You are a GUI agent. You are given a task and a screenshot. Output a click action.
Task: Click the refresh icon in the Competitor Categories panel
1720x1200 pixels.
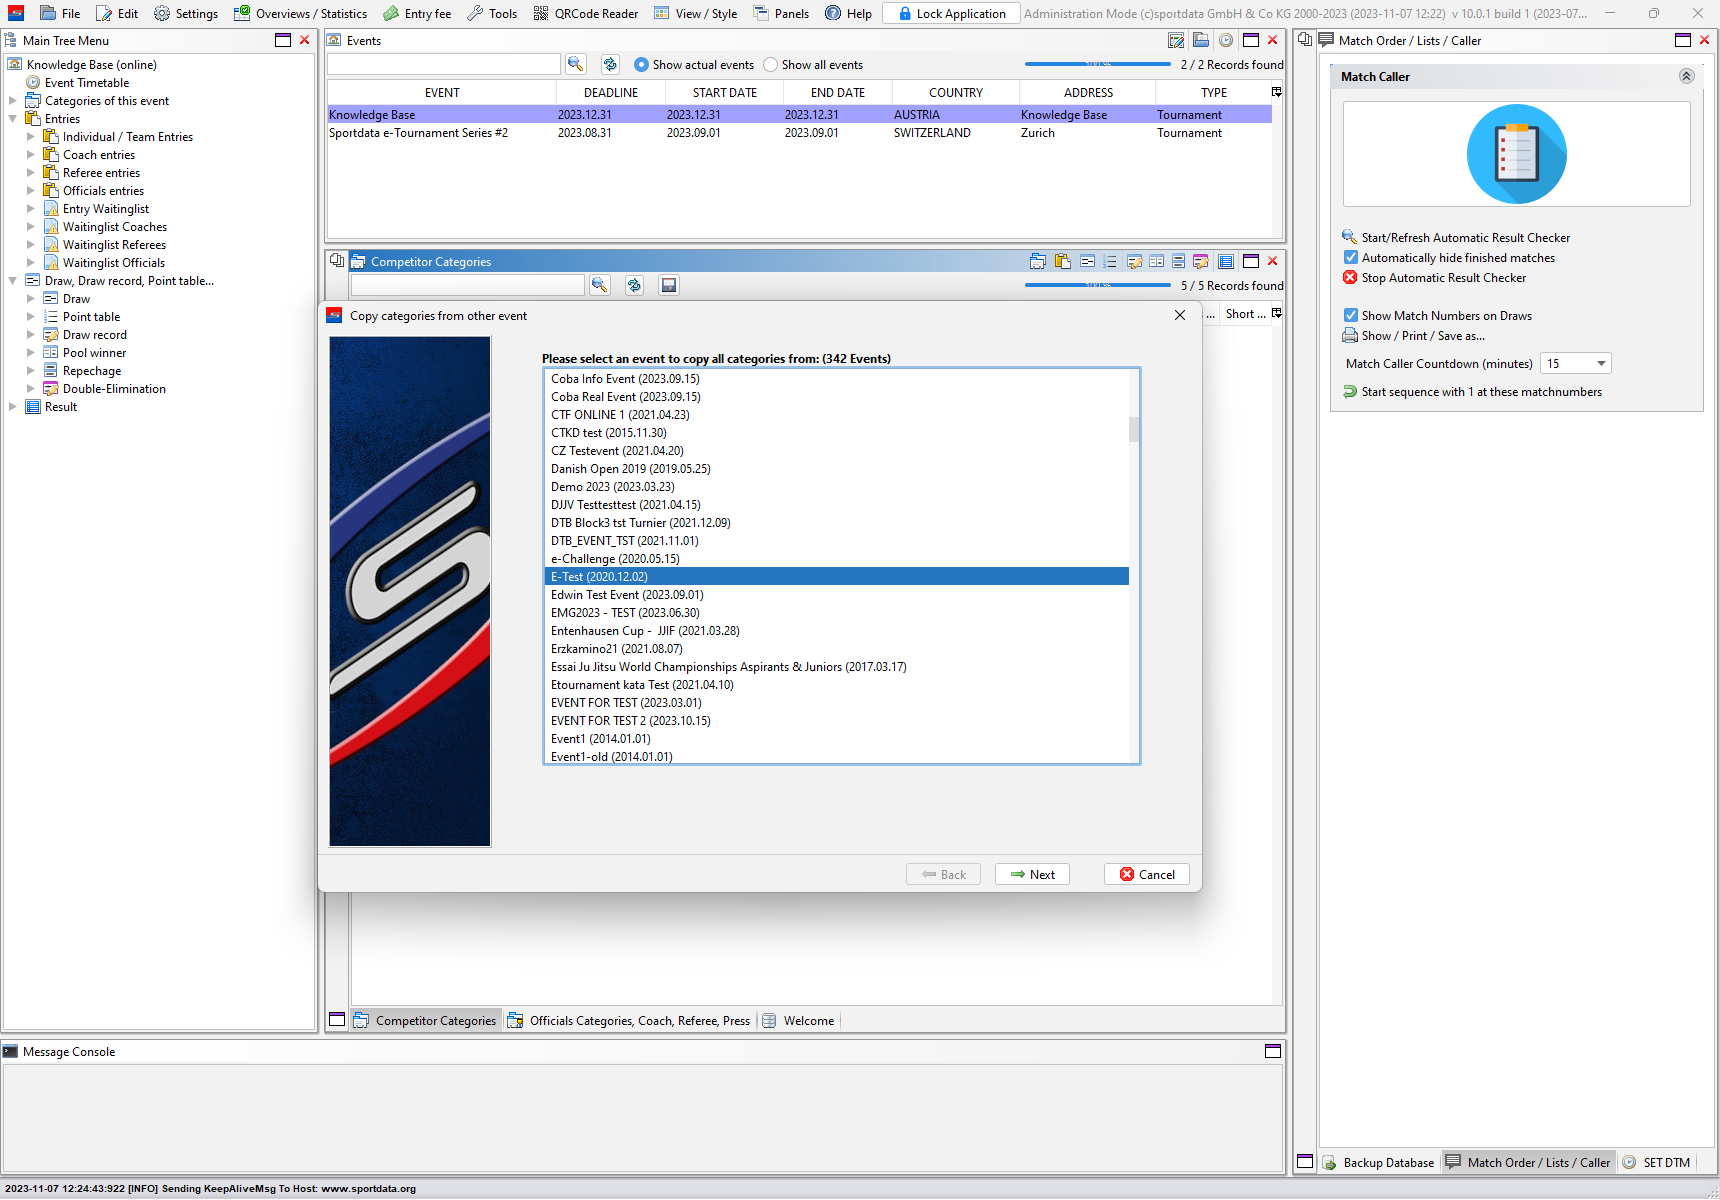coord(634,285)
